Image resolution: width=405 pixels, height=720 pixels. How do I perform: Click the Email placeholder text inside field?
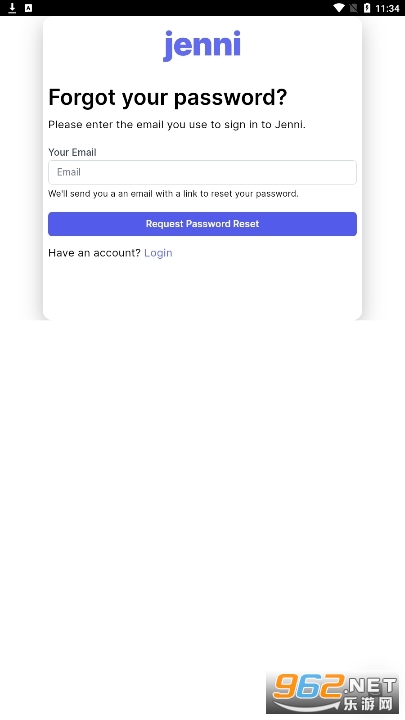pos(69,172)
